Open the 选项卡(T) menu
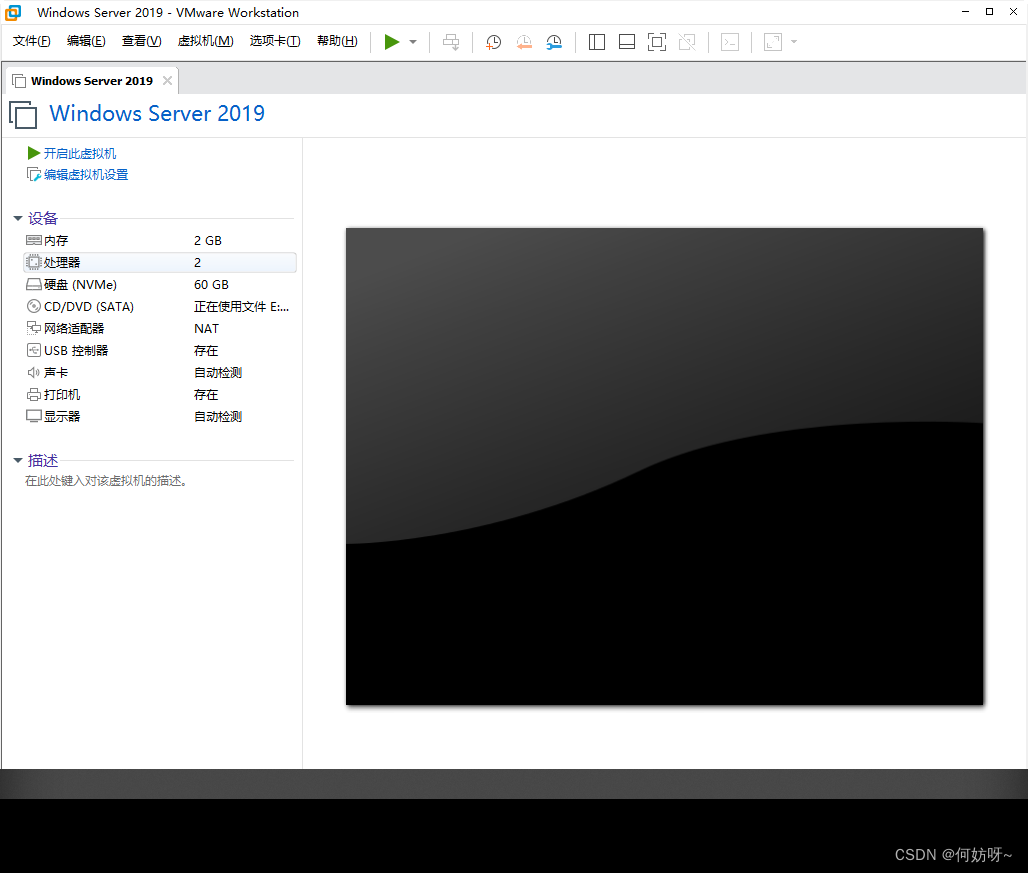The image size is (1028, 873). click(x=275, y=41)
